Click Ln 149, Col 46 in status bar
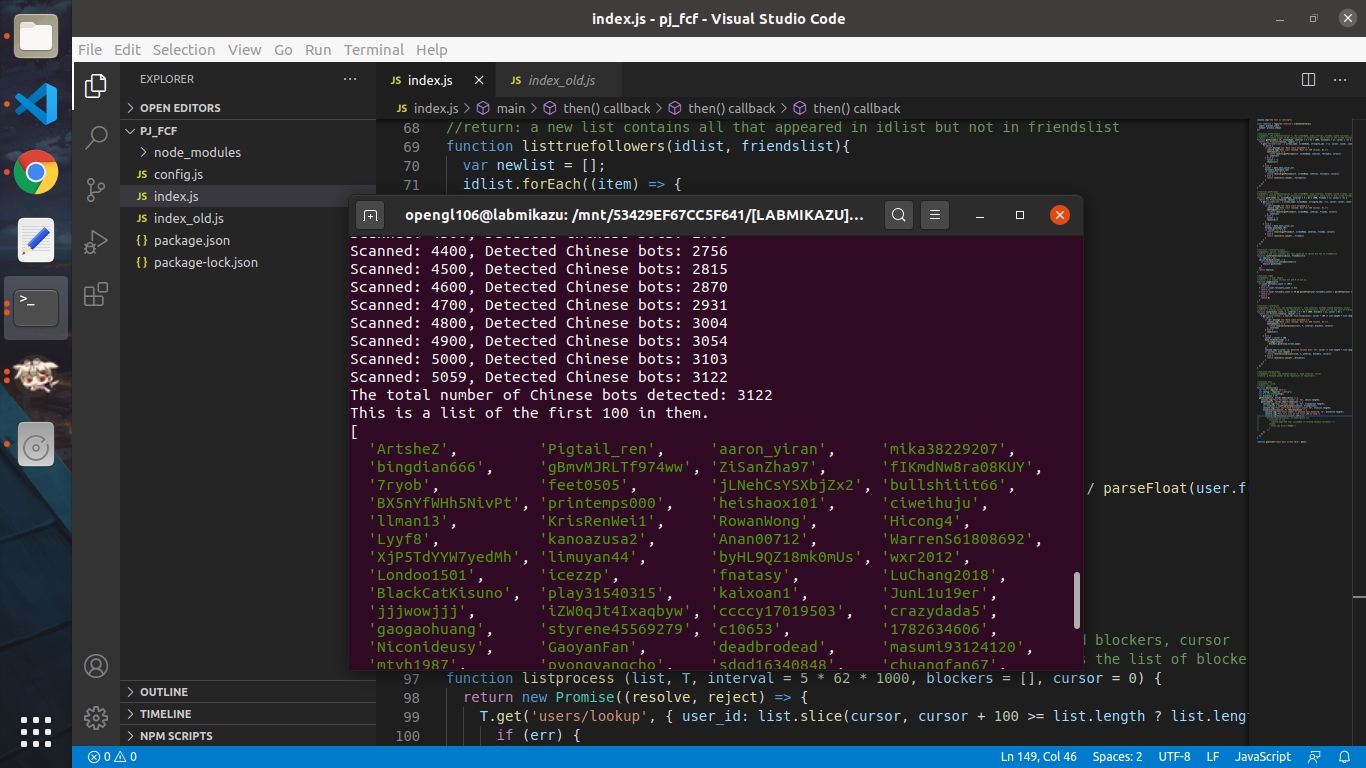This screenshot has width=1366, height=768. (x=1038, y=757)
